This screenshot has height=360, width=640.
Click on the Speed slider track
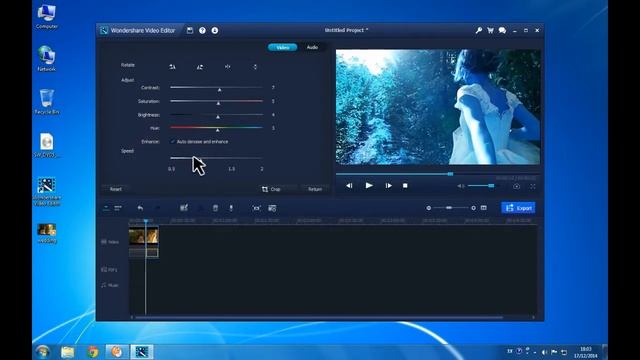point(216,158)
